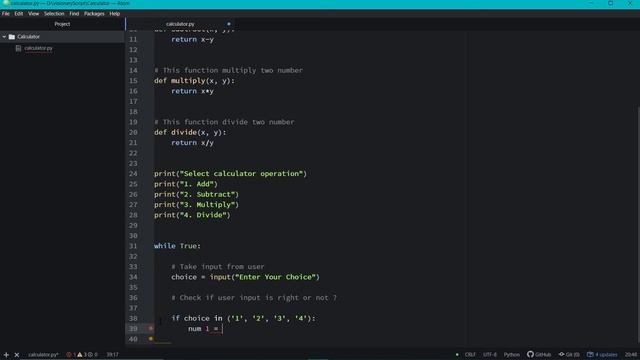Click the '# Take input from user' comment
640x360 pixels.
pyautogui.click(x=218, y=267)
